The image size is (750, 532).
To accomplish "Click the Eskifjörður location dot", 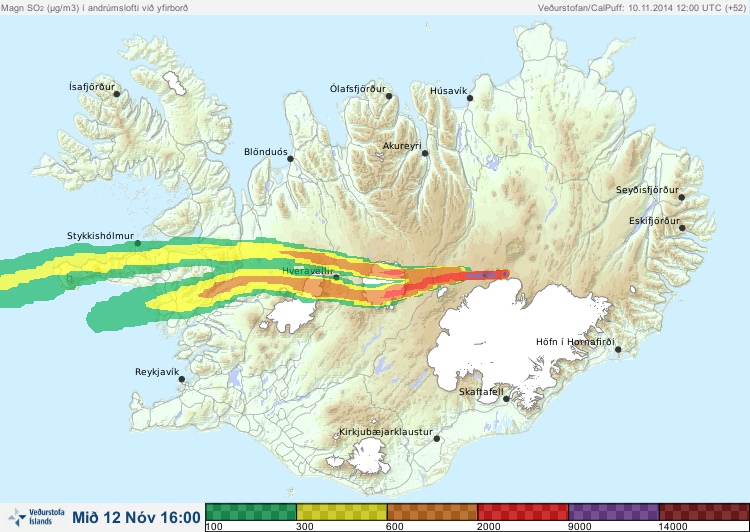I will pos(682,228).
